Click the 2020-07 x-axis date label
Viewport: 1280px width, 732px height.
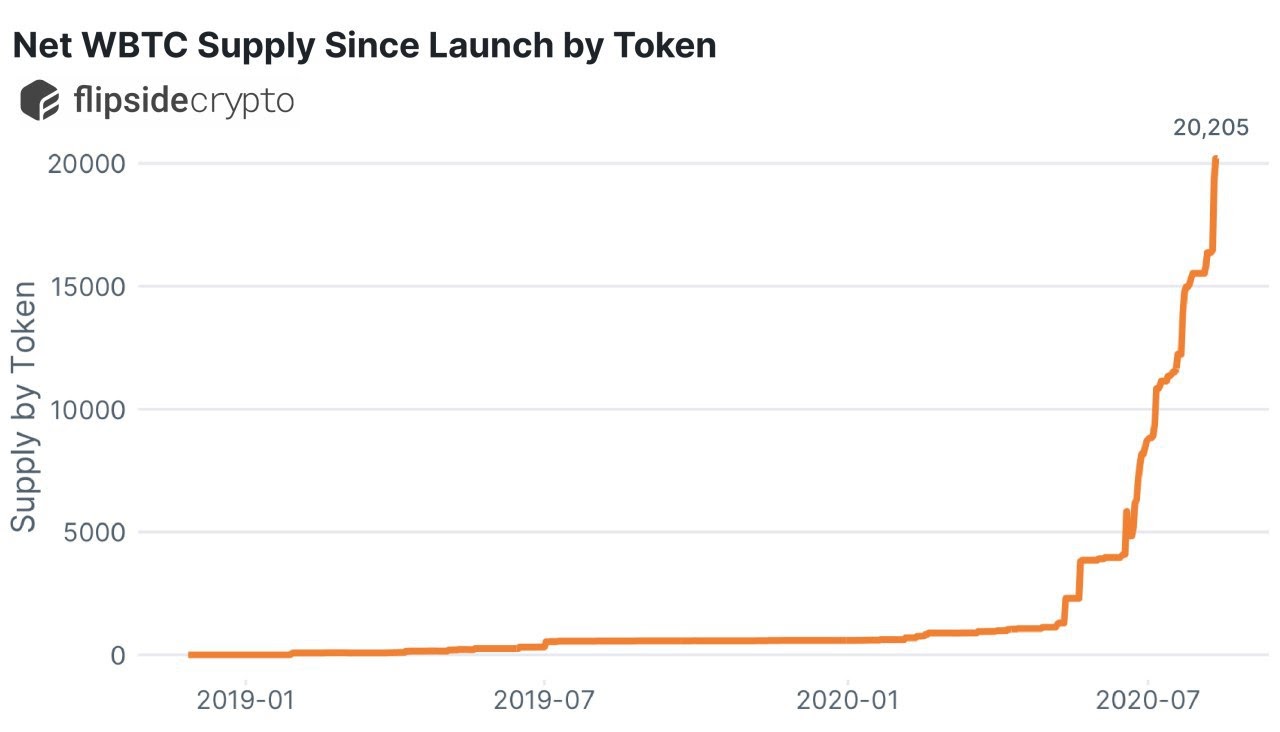(x=1148, y=700)
